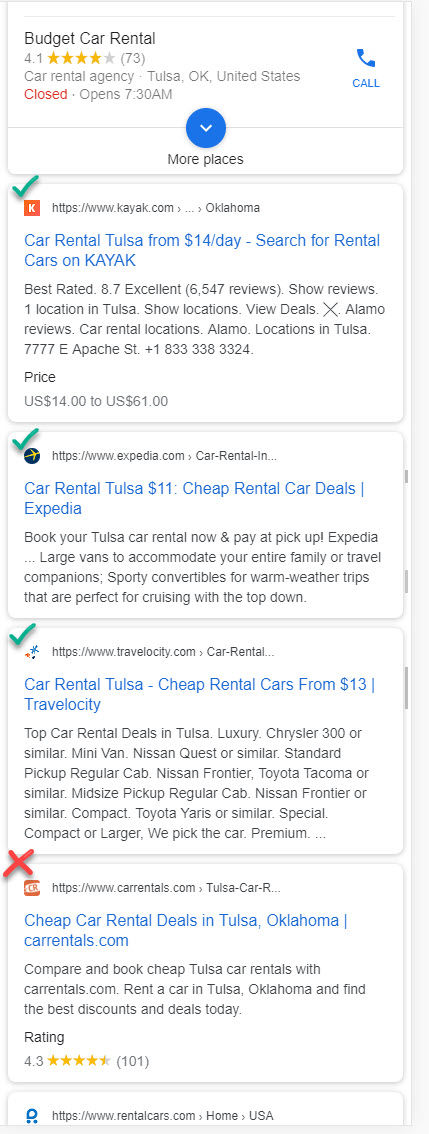The height and width of the screenshot is (1134, 429).
Task: Click the carrentals.com favicon icon
Action: [x=32, y=887]
